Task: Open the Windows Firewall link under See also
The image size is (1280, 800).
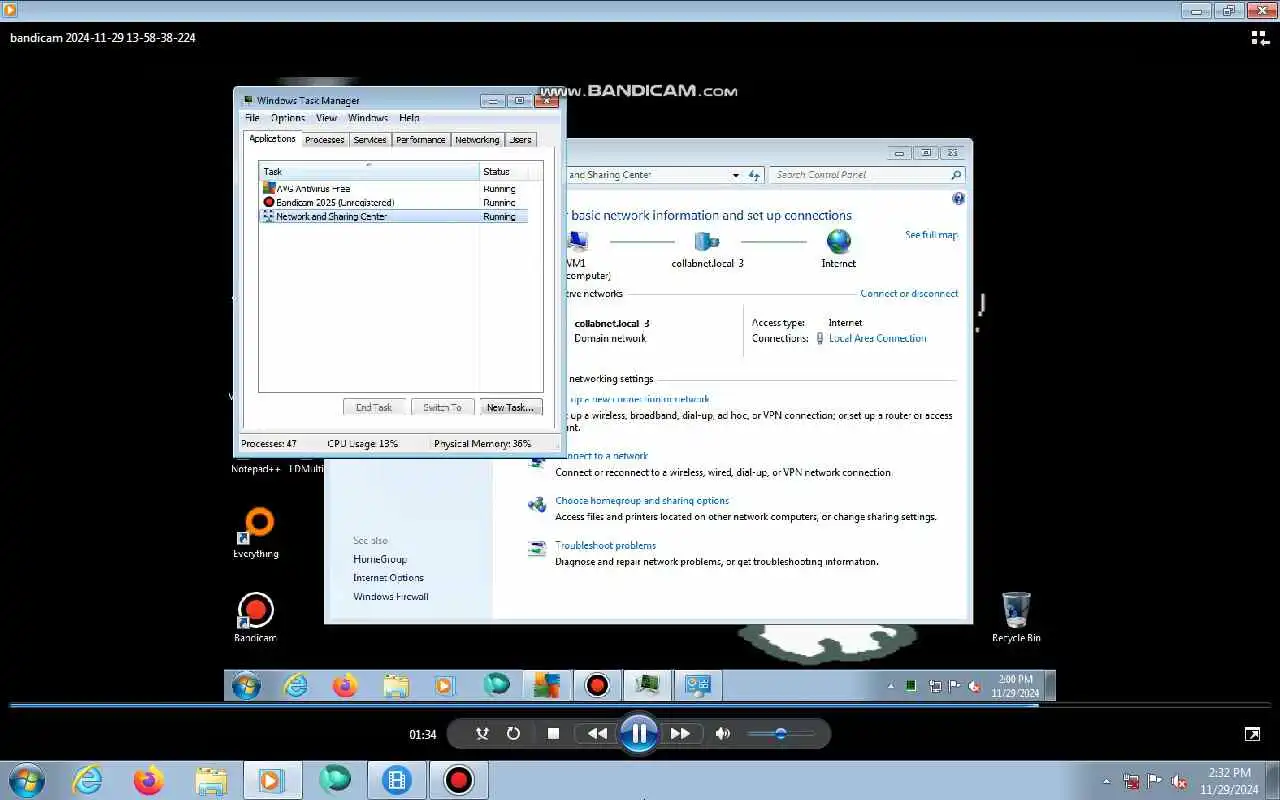Action: 391,597
